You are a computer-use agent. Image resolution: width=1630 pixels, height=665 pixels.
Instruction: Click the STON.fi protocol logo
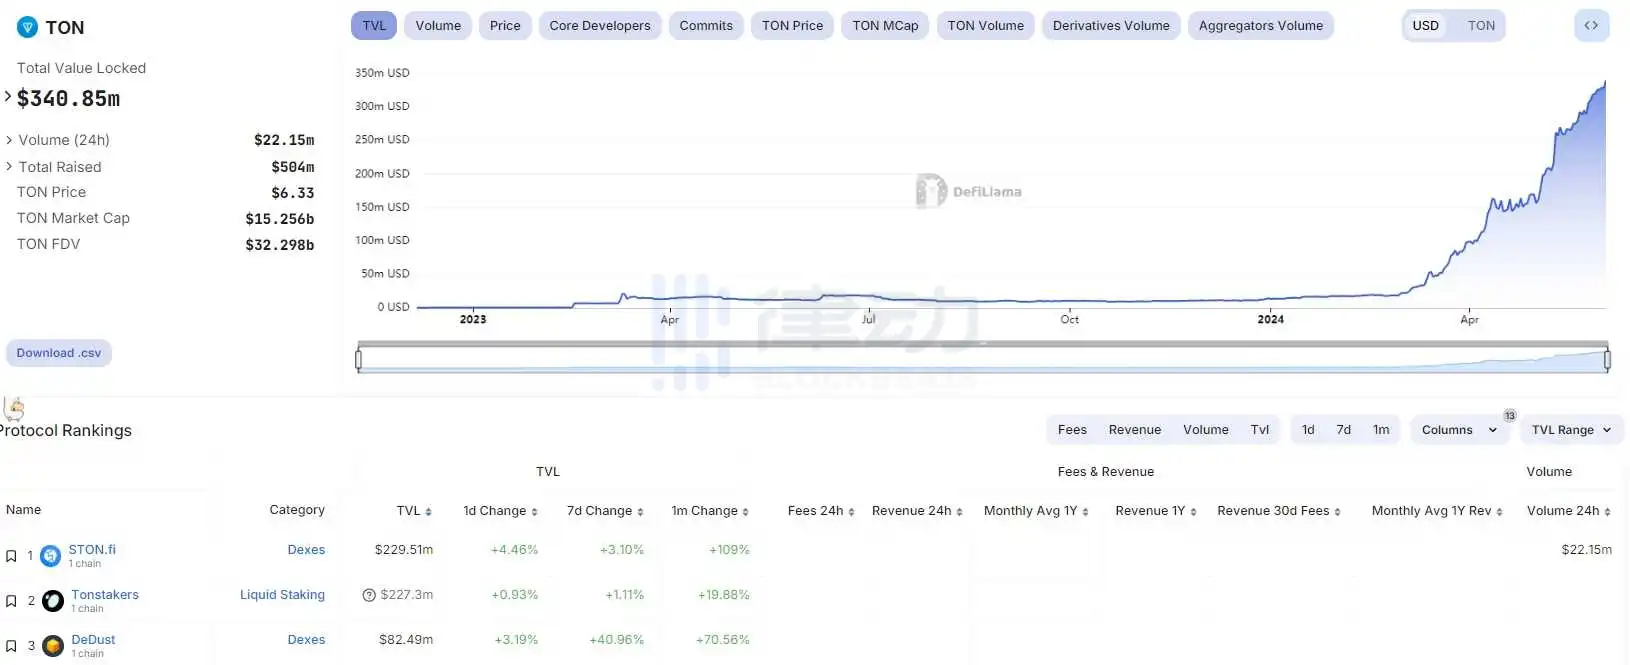pyautogui.click(x=51, y=556)
